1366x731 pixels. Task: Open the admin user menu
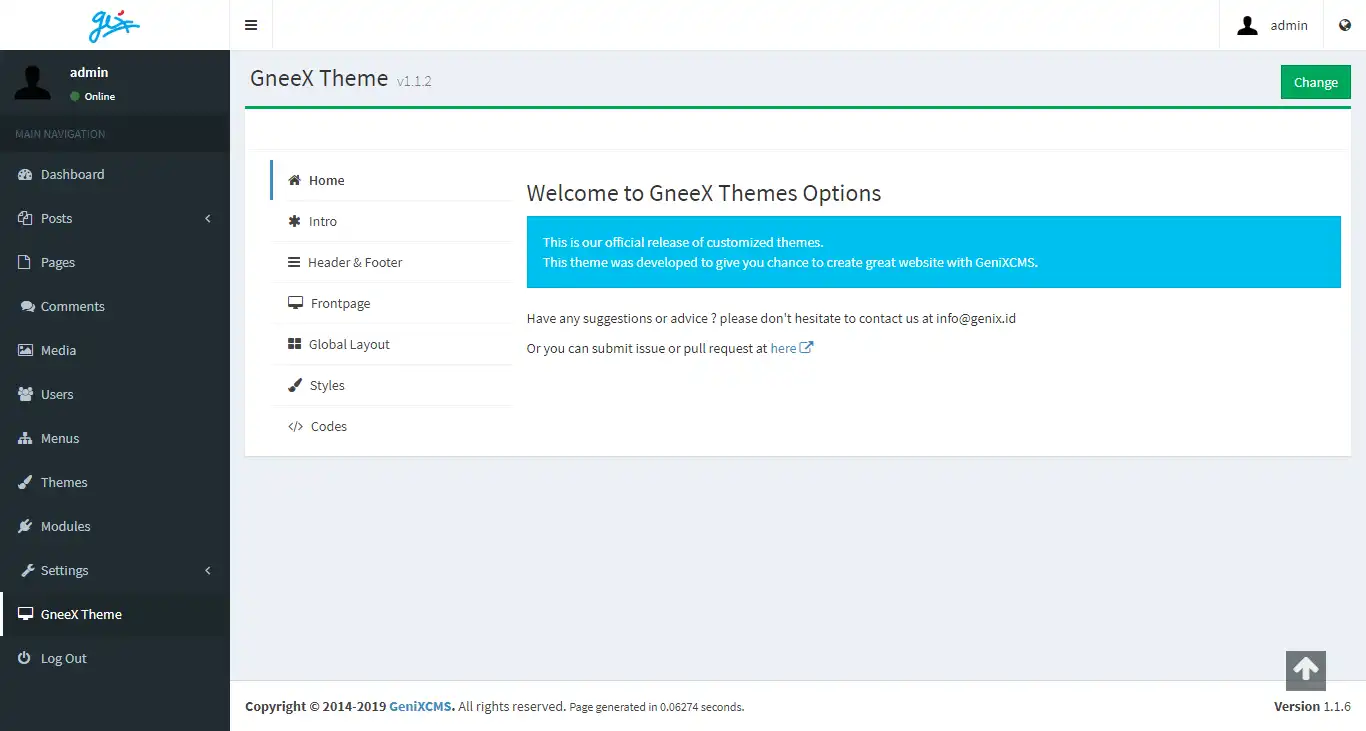pyautogui.click(x=1272, y=25)
